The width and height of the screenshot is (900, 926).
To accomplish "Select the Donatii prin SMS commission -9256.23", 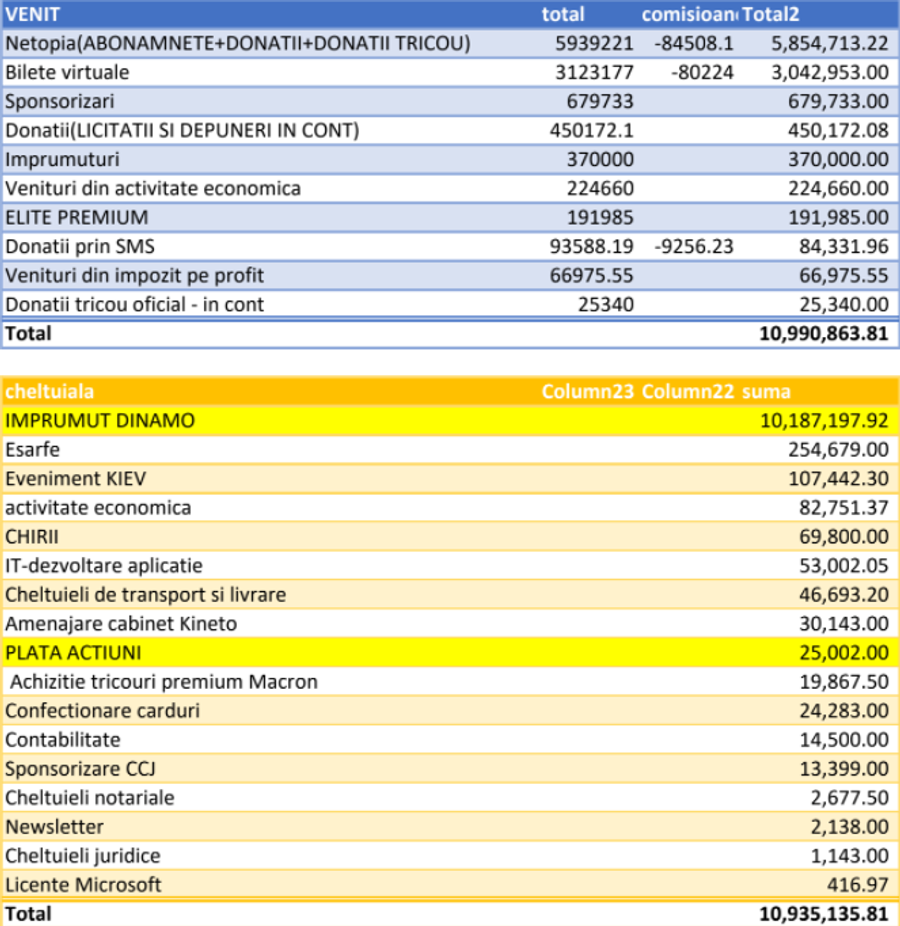I will point(694,246).
